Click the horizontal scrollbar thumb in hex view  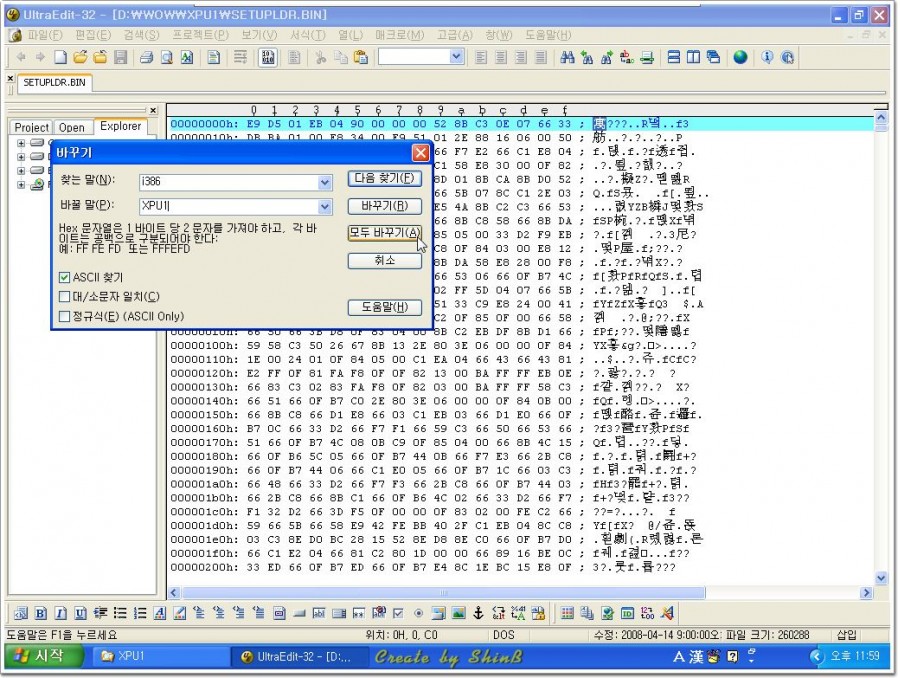443,593
